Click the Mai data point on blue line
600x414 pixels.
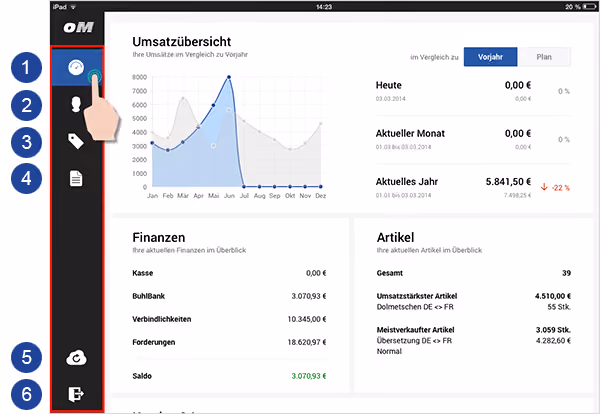coord(214,105)
